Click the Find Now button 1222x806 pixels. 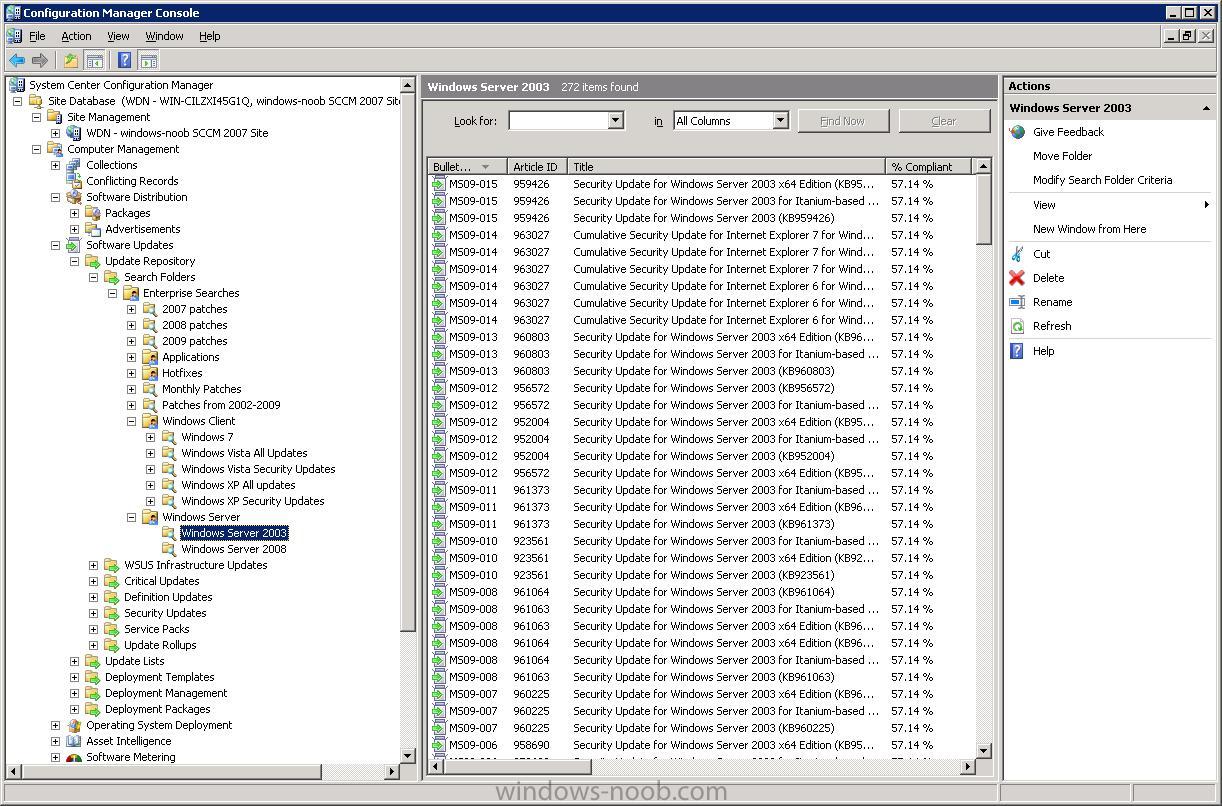(842, 121)
